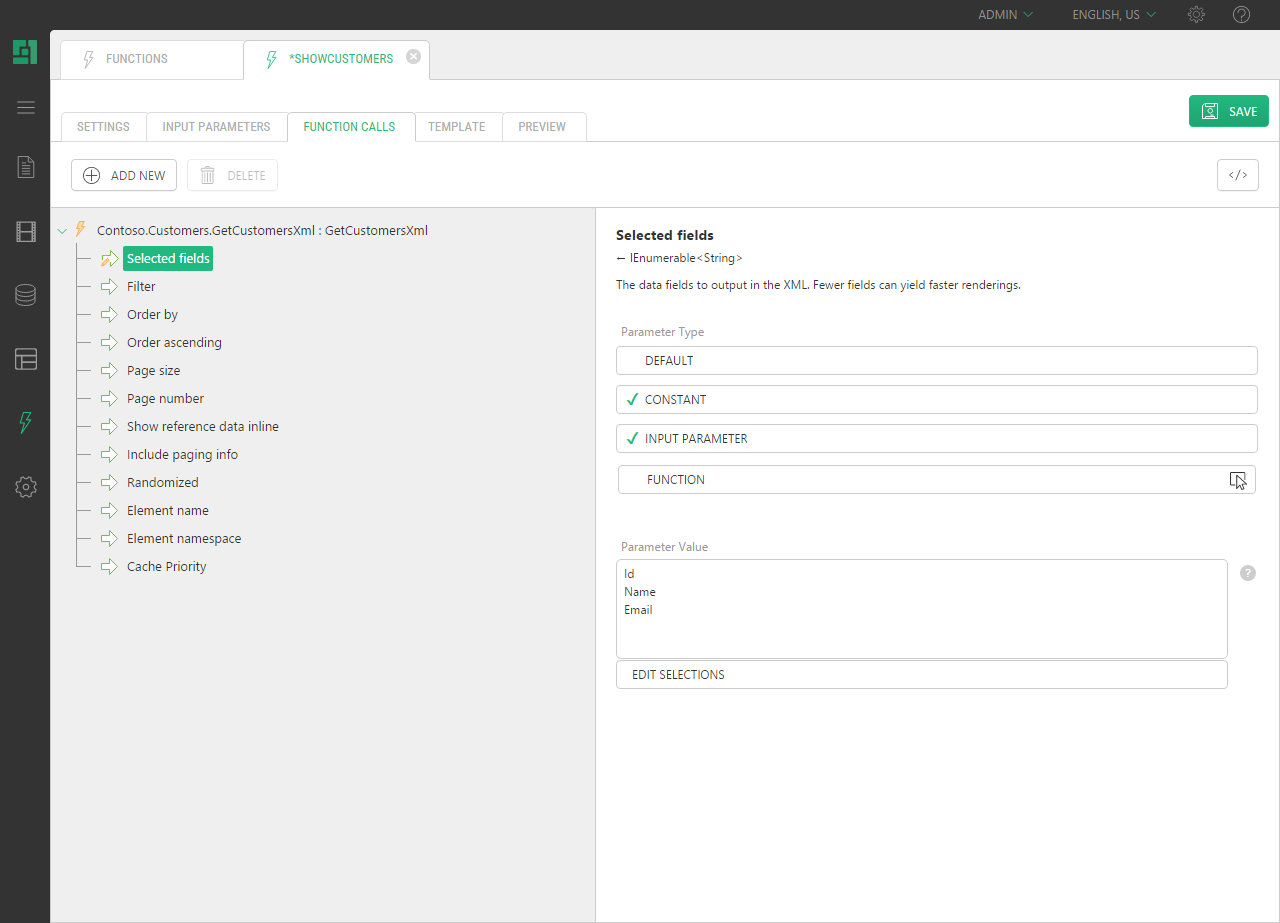The image size is (1280, 923).
Task: Switch to the INPUT PARAMETERS tab
Action: [216, 127]
